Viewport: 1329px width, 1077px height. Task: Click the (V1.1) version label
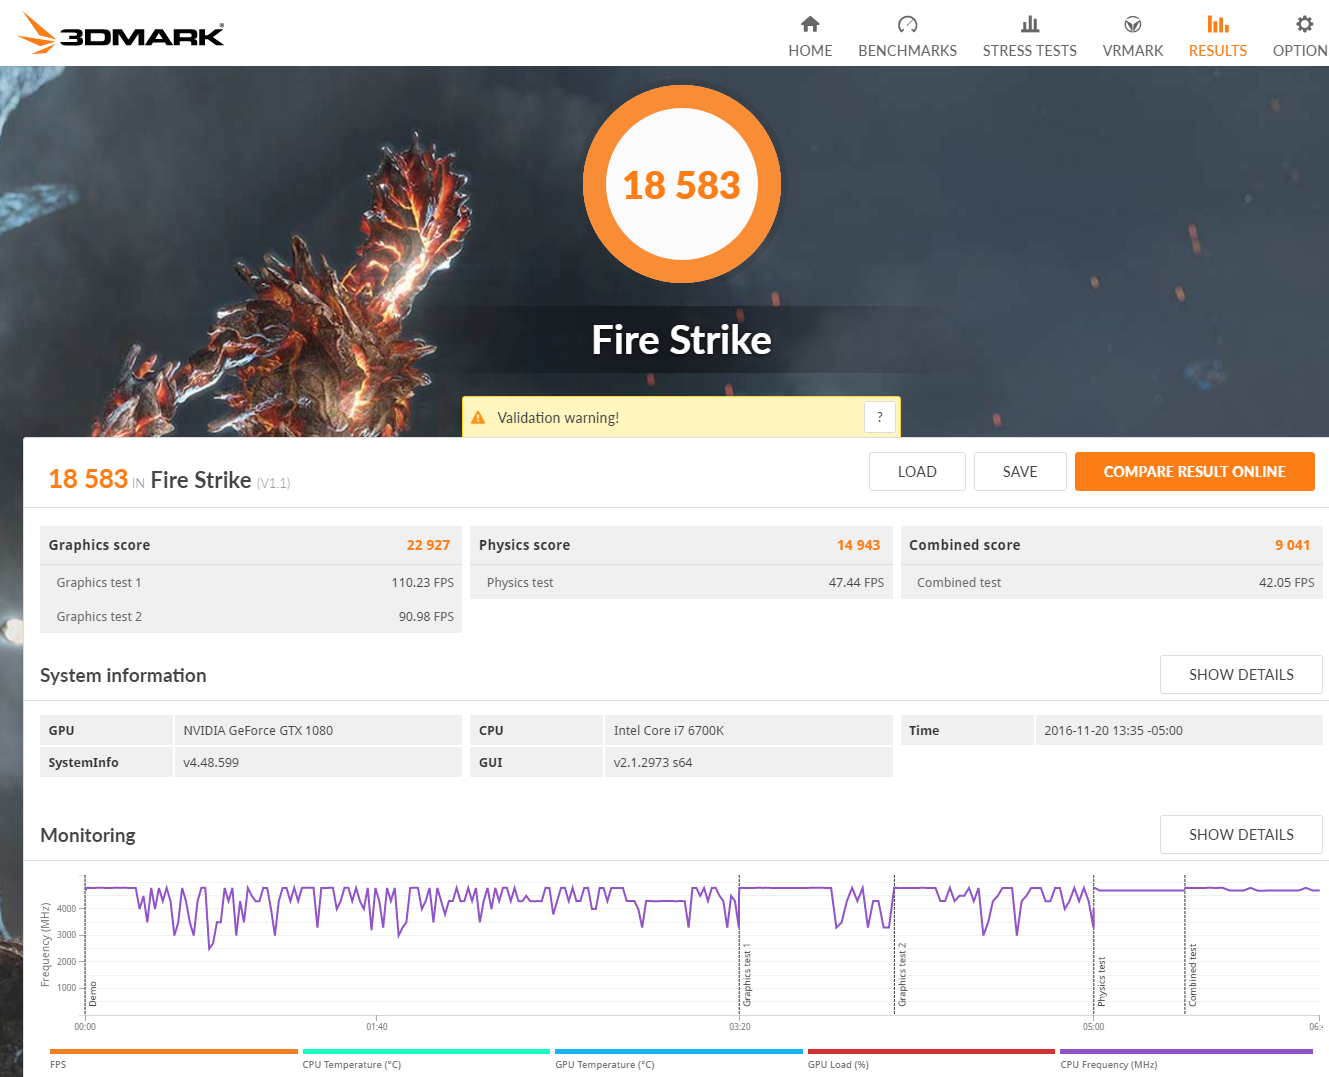pos(273,483)
